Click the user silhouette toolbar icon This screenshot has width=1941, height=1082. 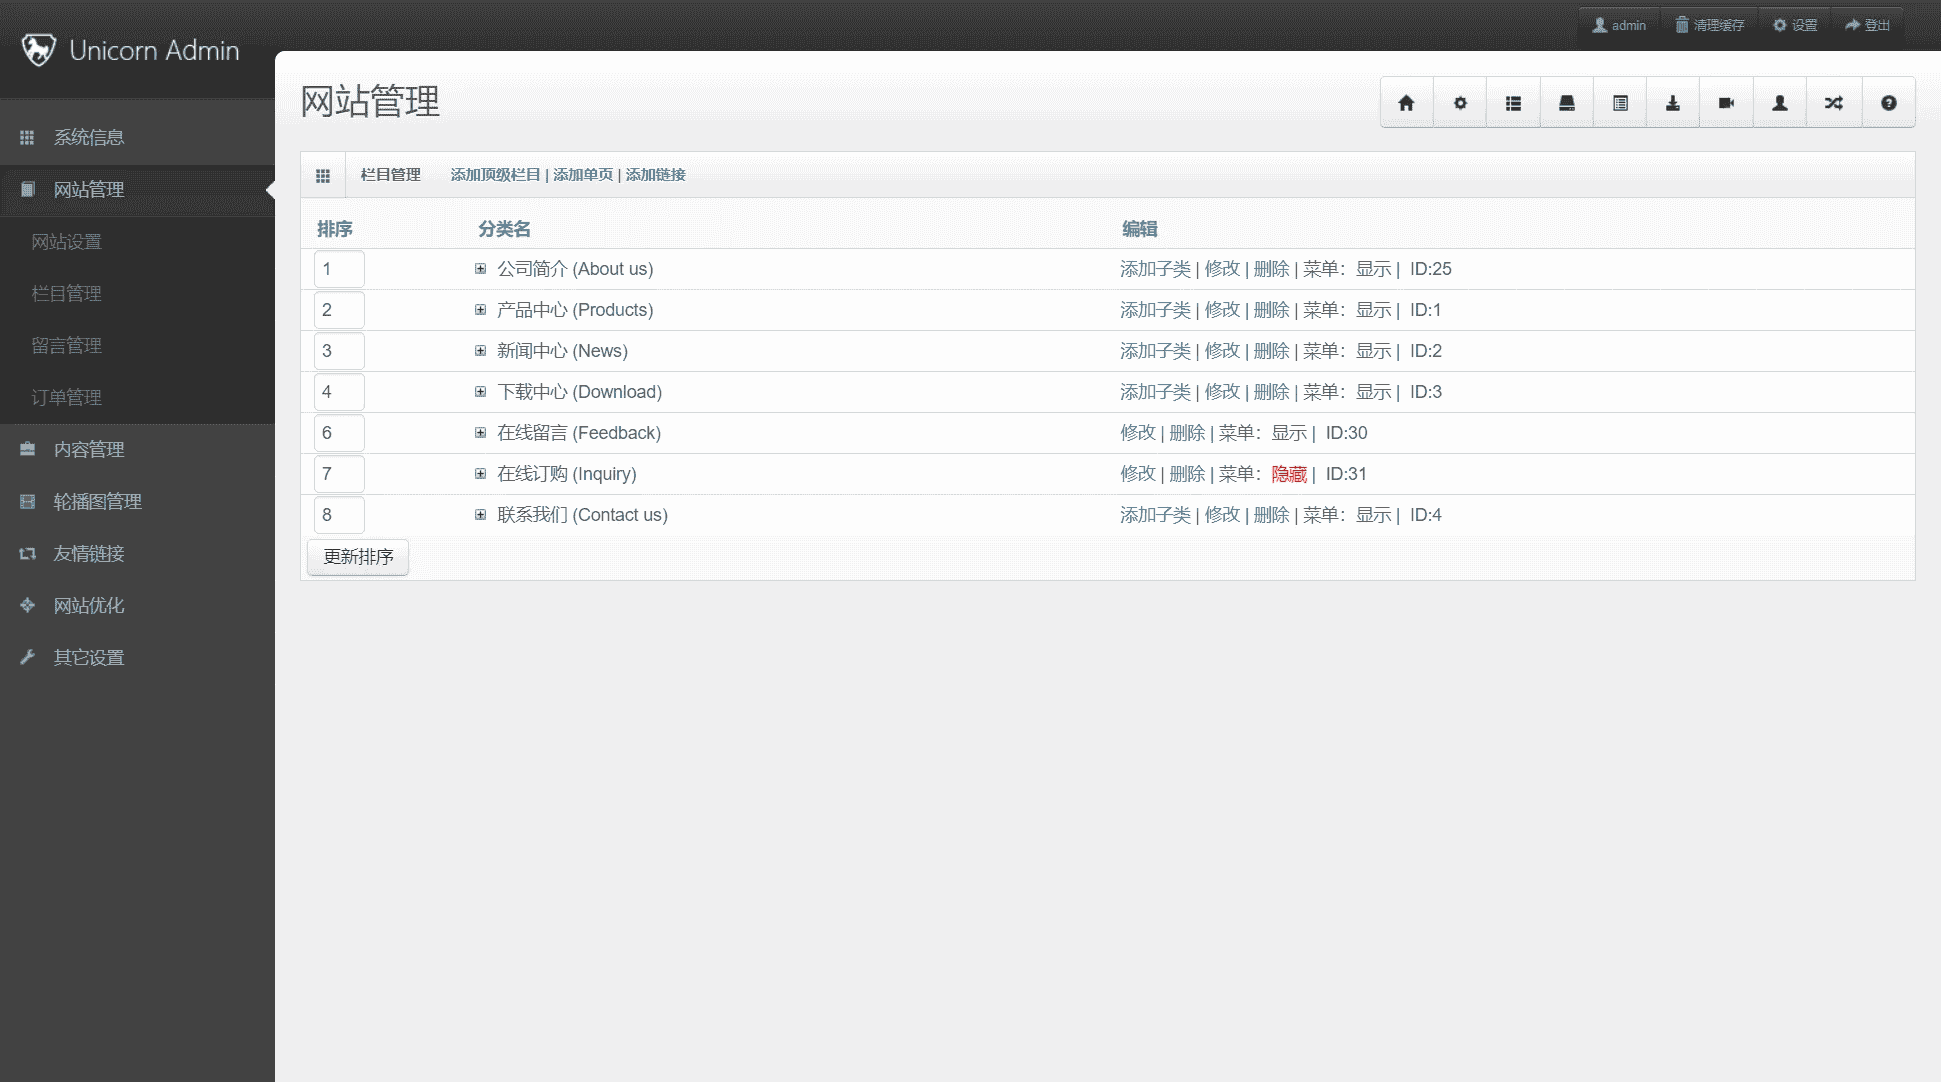pos(1780,103)
